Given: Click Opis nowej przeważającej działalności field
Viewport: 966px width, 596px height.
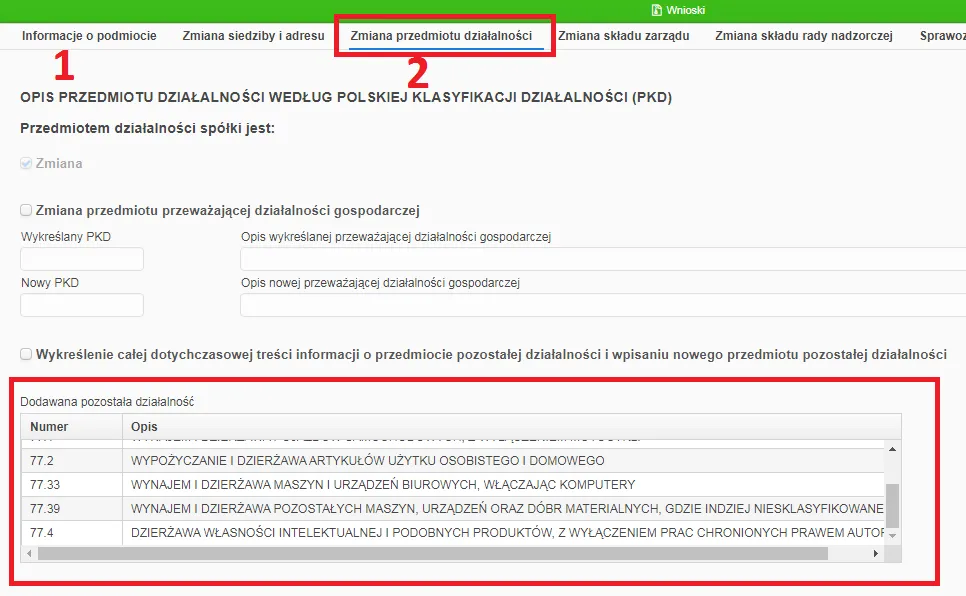Looking at the screenshot, I should tap(603, 305).
